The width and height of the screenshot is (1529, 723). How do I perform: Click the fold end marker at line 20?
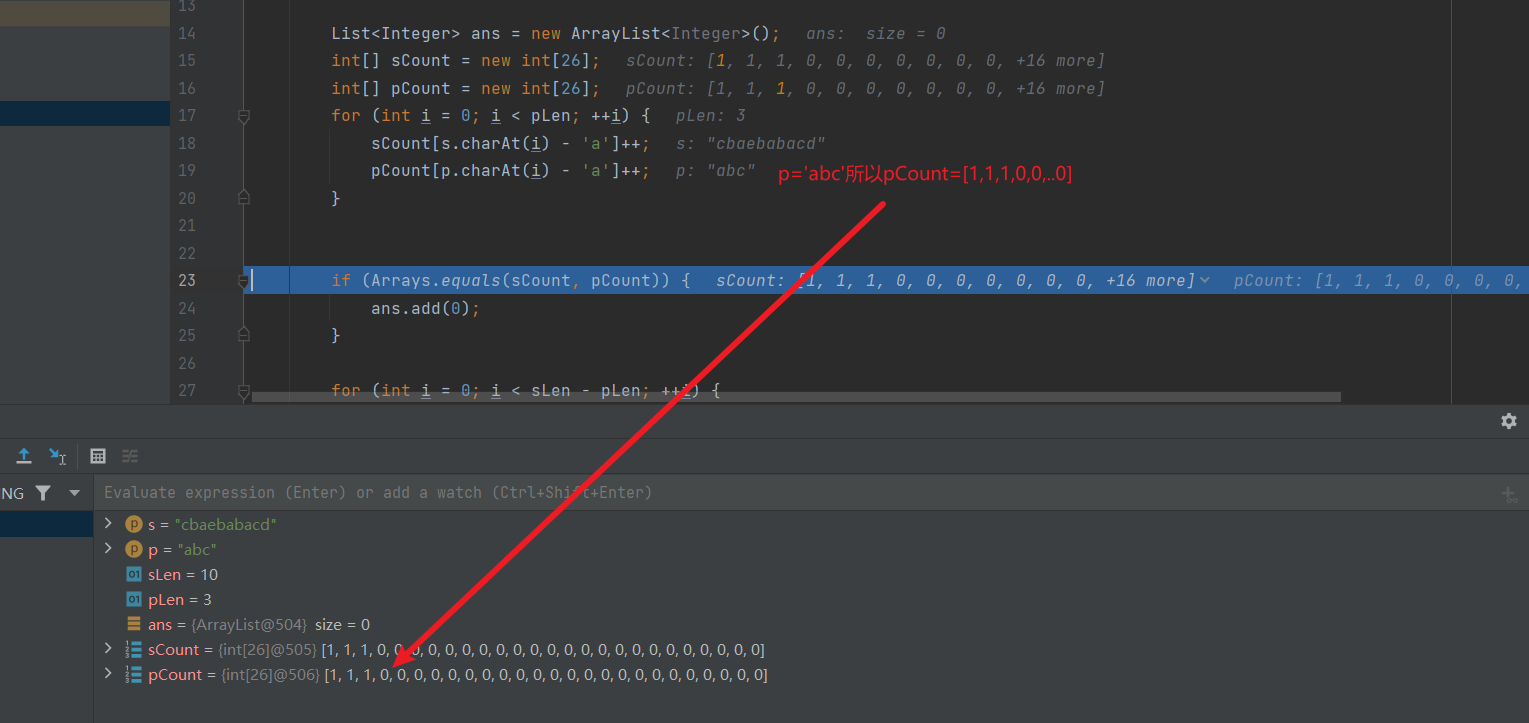(244, 198)
